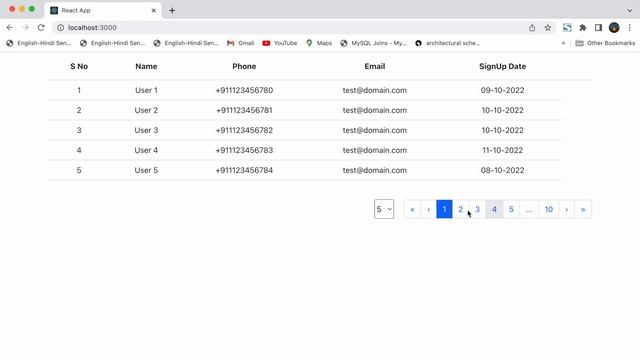The width and height of the screenshot is (640, 360).
Task: Click the pagination ellipsis item
Action: (529, 209)
